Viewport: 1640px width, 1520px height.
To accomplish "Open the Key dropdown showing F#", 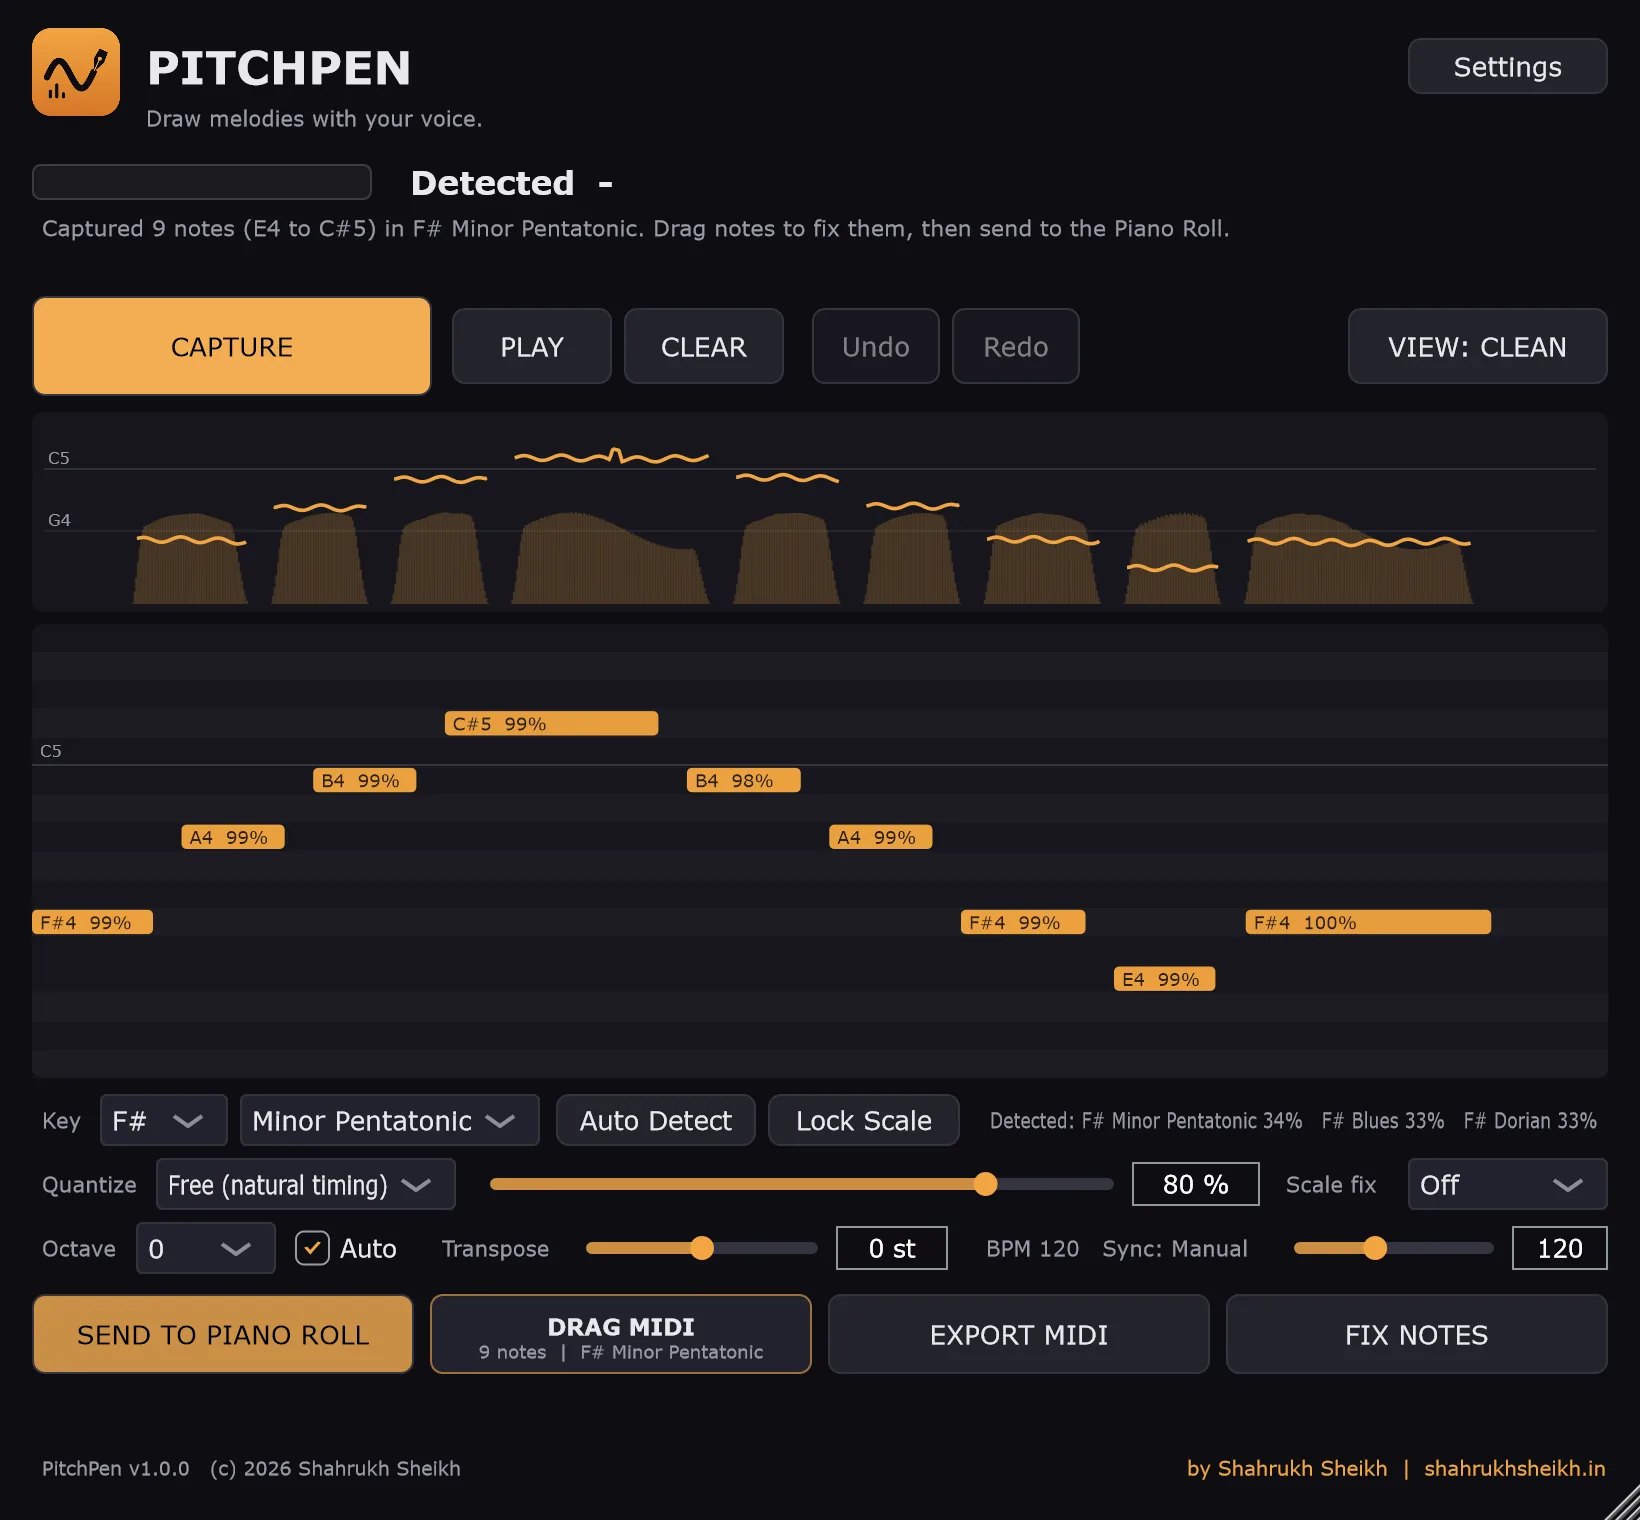I will [163, 1120].
